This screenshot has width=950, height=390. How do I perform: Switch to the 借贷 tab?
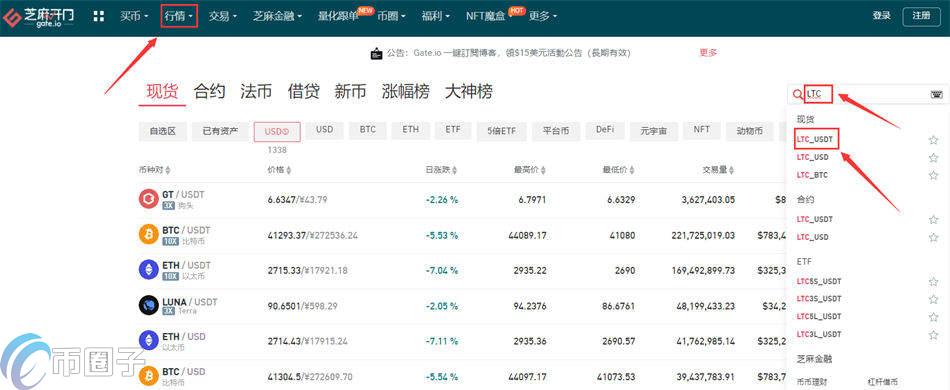304,92
